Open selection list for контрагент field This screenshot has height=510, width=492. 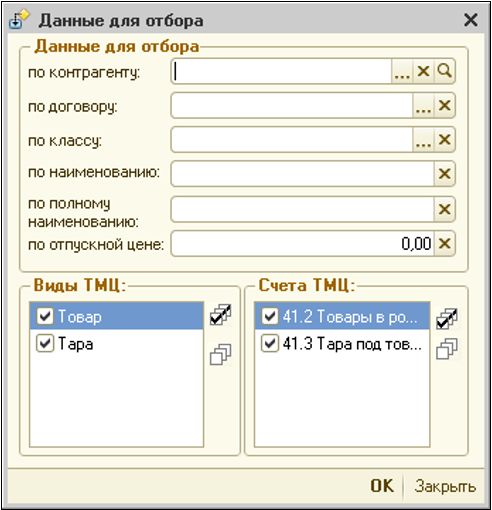pos(402,71)
